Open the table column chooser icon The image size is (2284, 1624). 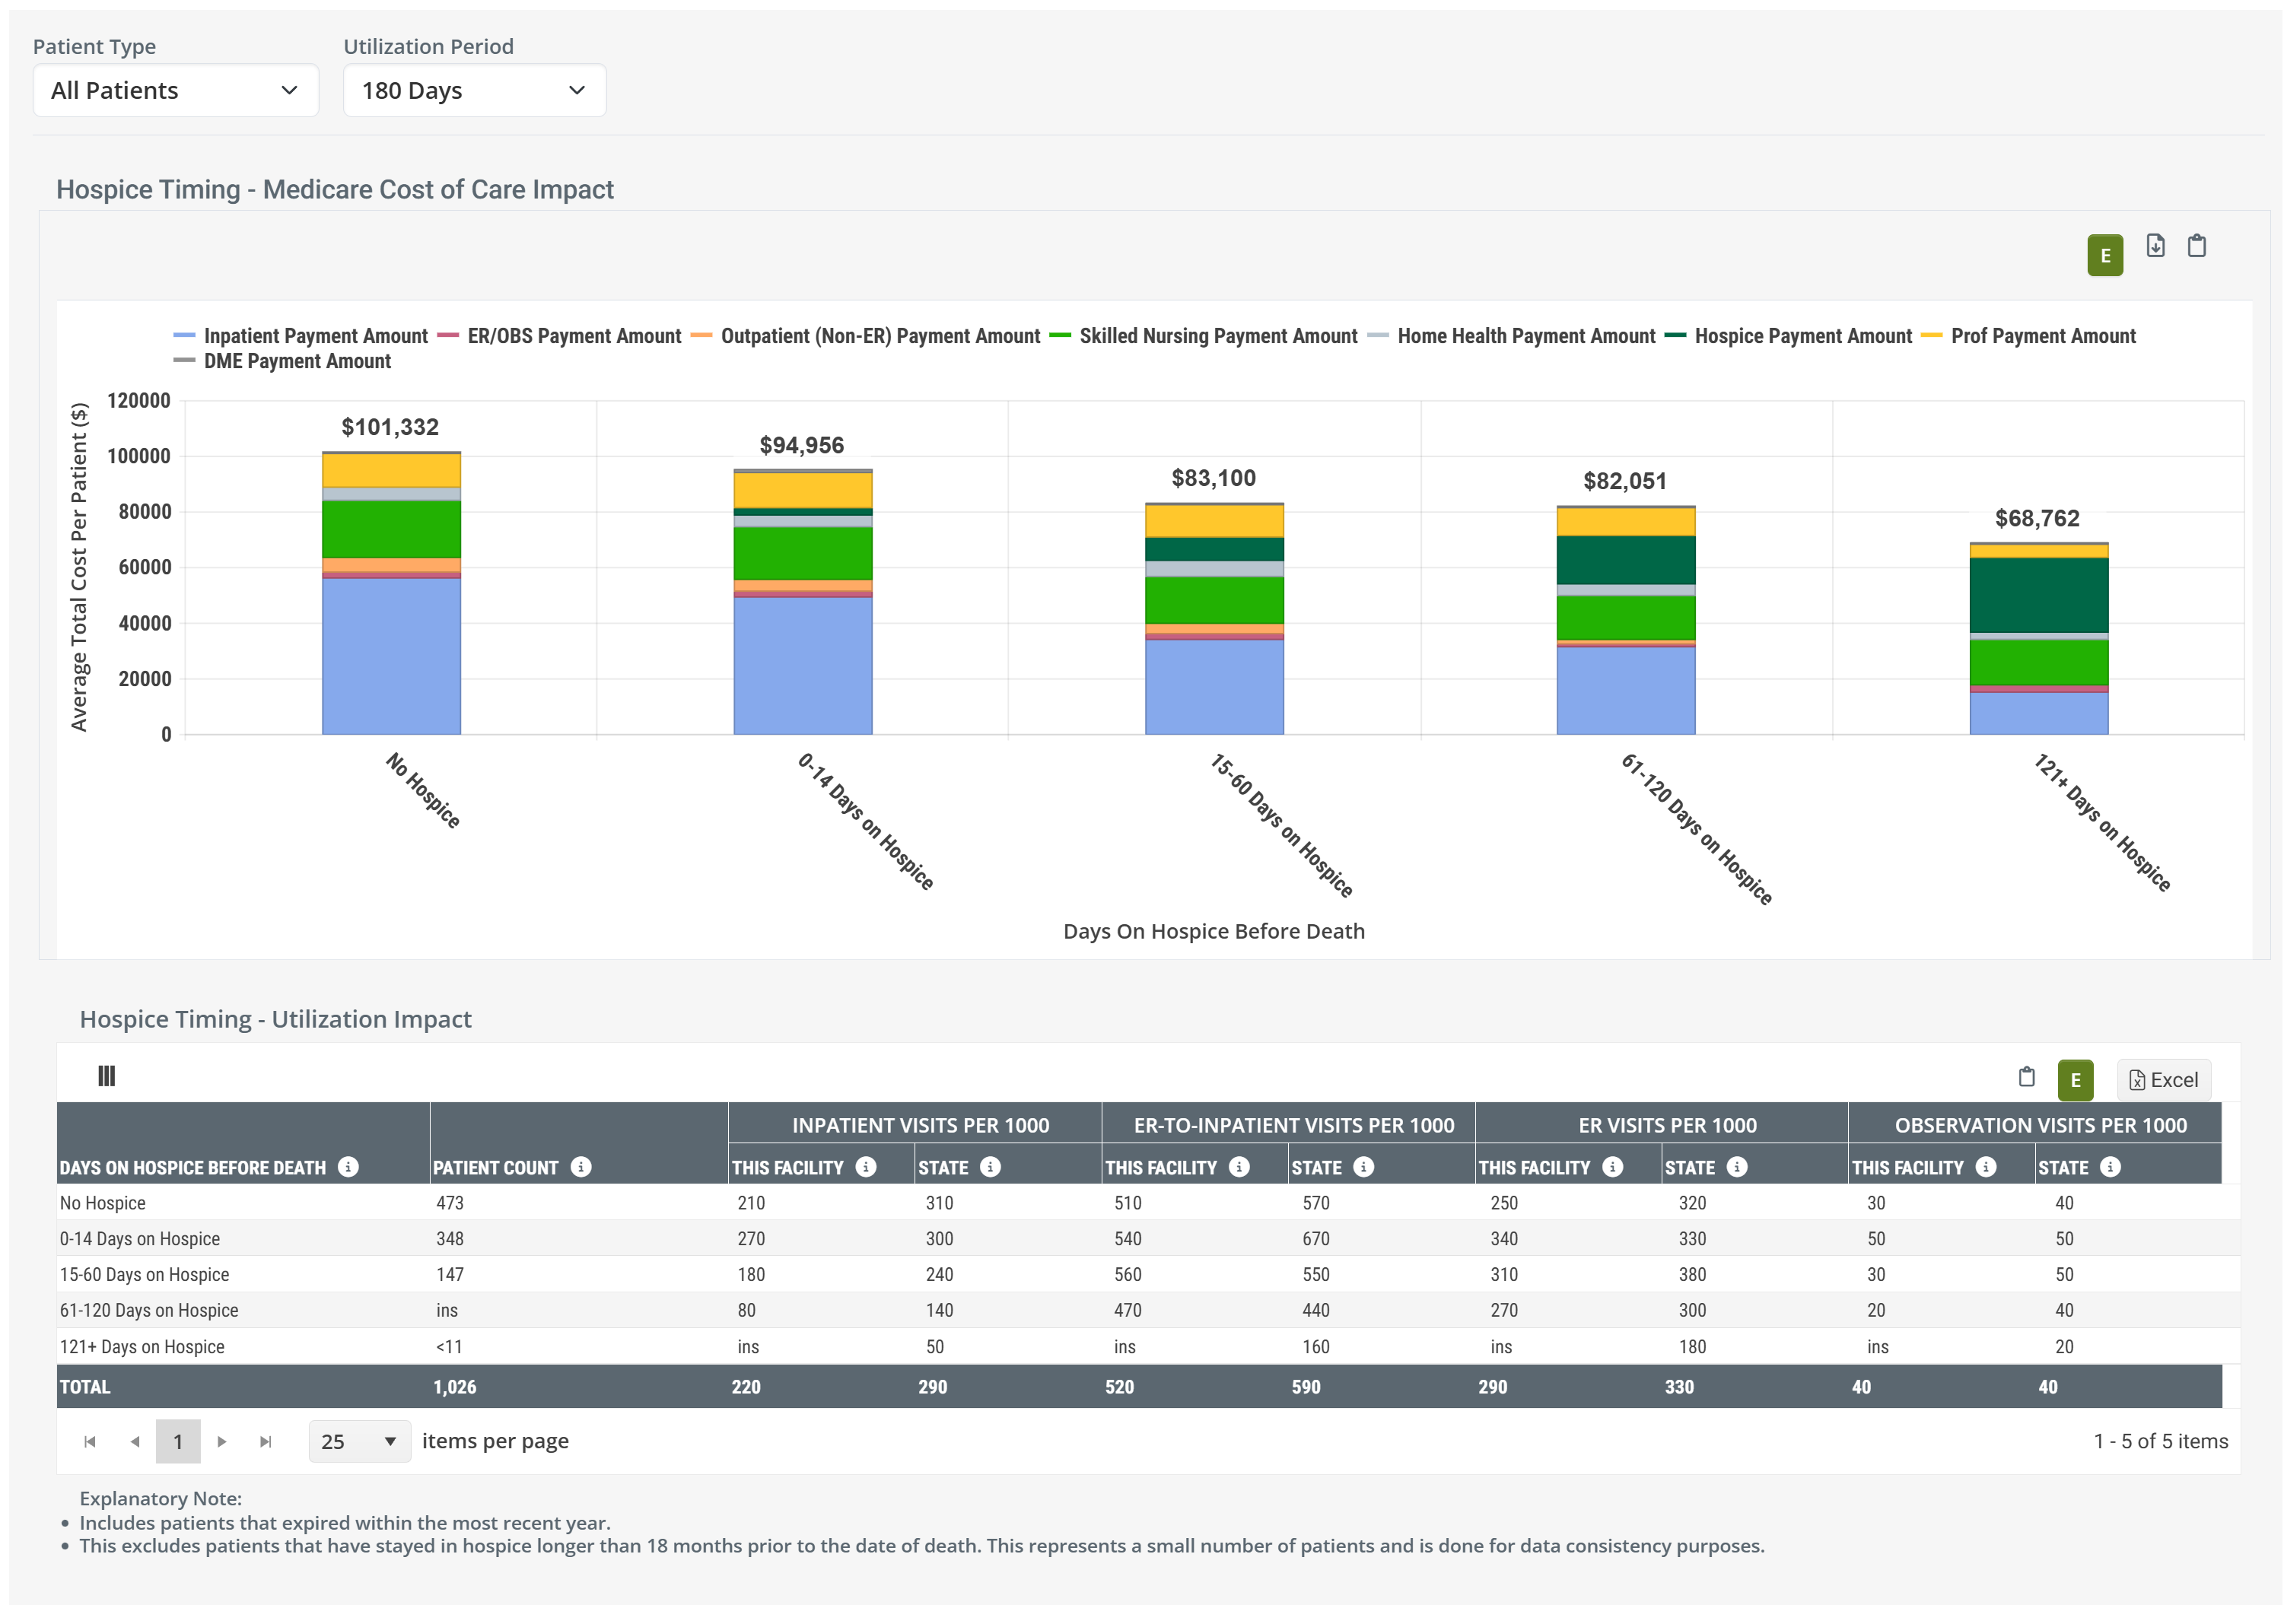coord(106,1076)
